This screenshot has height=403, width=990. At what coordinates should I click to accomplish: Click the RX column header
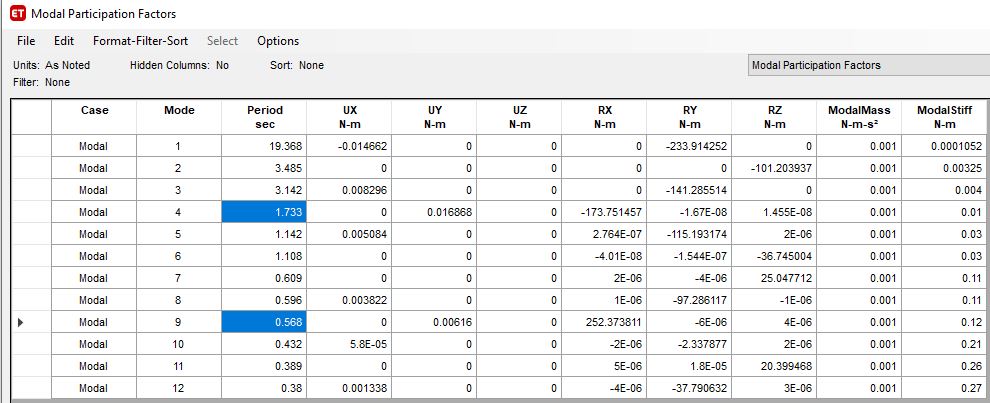[604, 117]
